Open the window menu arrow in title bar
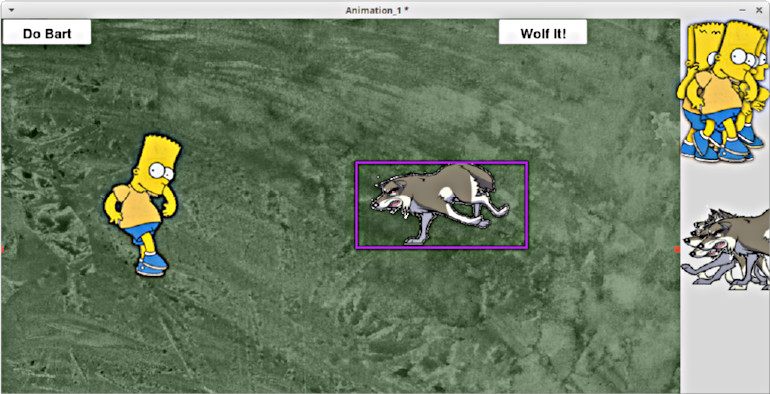 click(11, 10)
